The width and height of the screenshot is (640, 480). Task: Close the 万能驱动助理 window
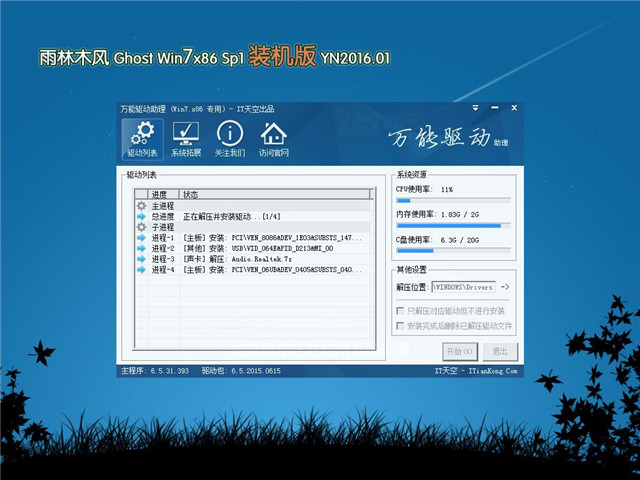click(514, 108)
